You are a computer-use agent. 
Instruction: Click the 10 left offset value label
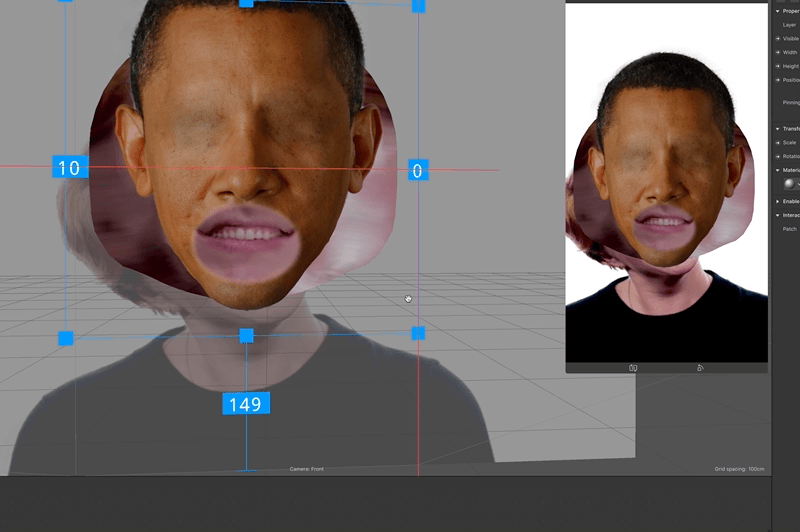pos(70,167)
